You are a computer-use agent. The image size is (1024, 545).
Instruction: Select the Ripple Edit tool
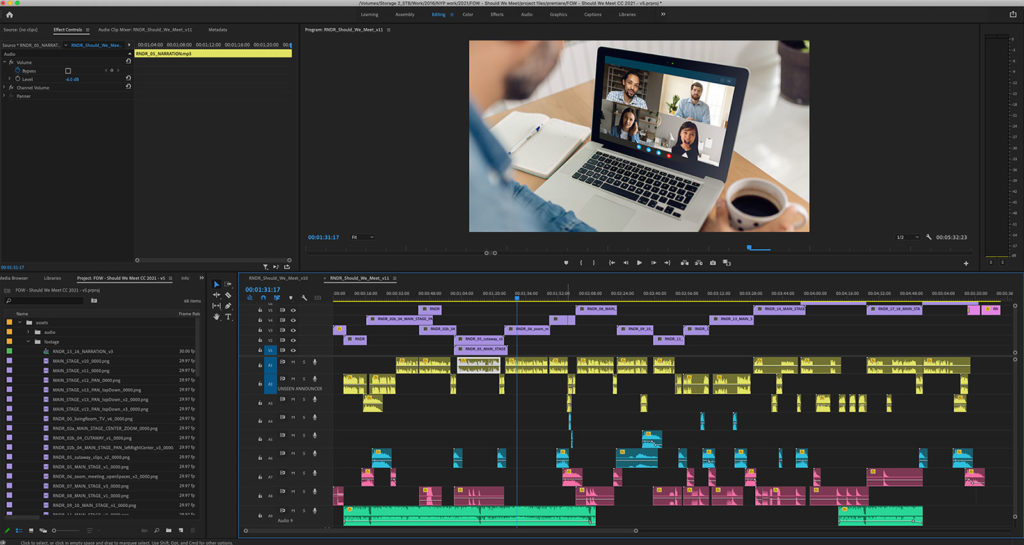pos(216,295)
